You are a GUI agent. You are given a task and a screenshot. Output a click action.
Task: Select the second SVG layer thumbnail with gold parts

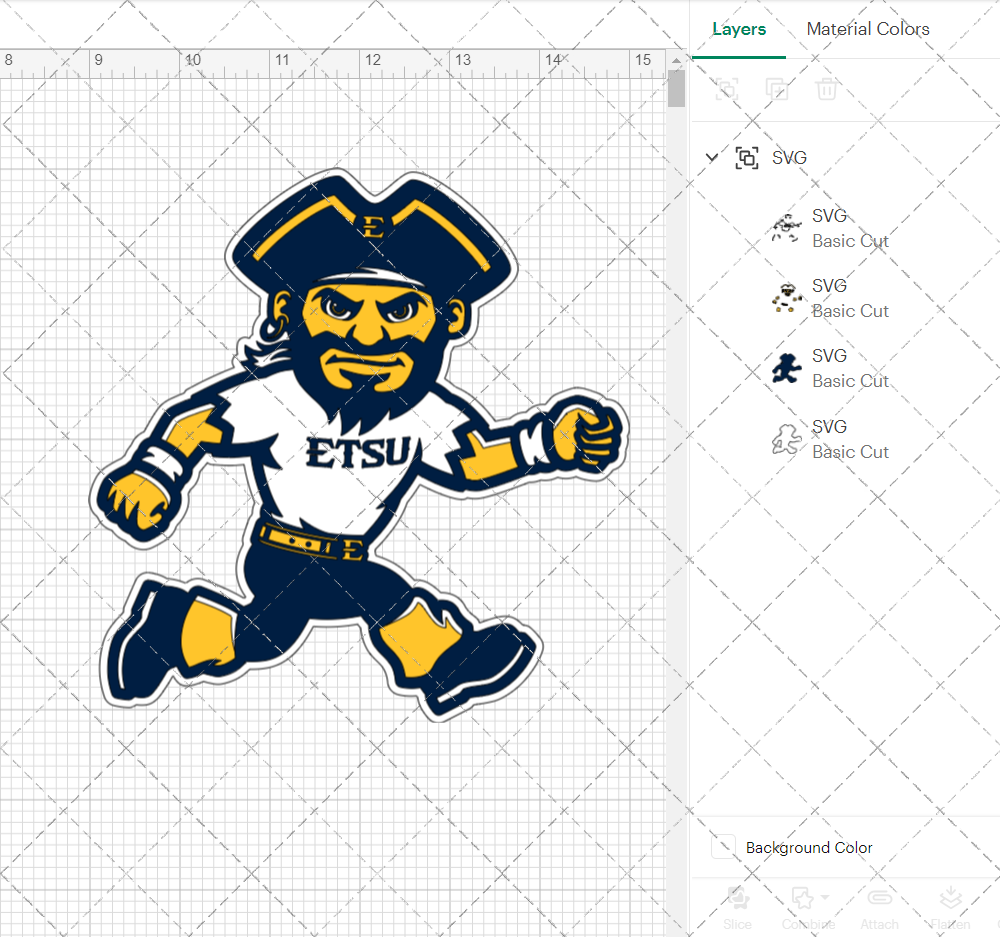click(x=786, y=298)
